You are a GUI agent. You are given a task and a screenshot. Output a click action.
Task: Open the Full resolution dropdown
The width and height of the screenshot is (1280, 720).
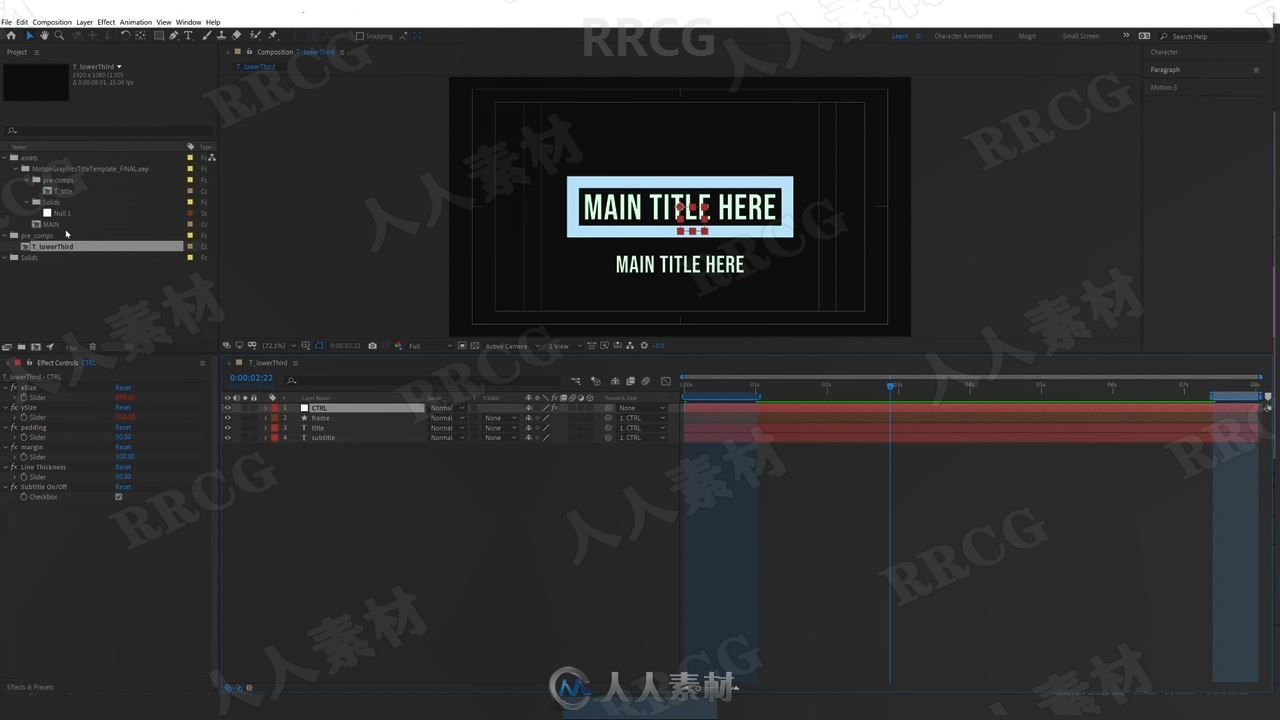pos(429,346)
